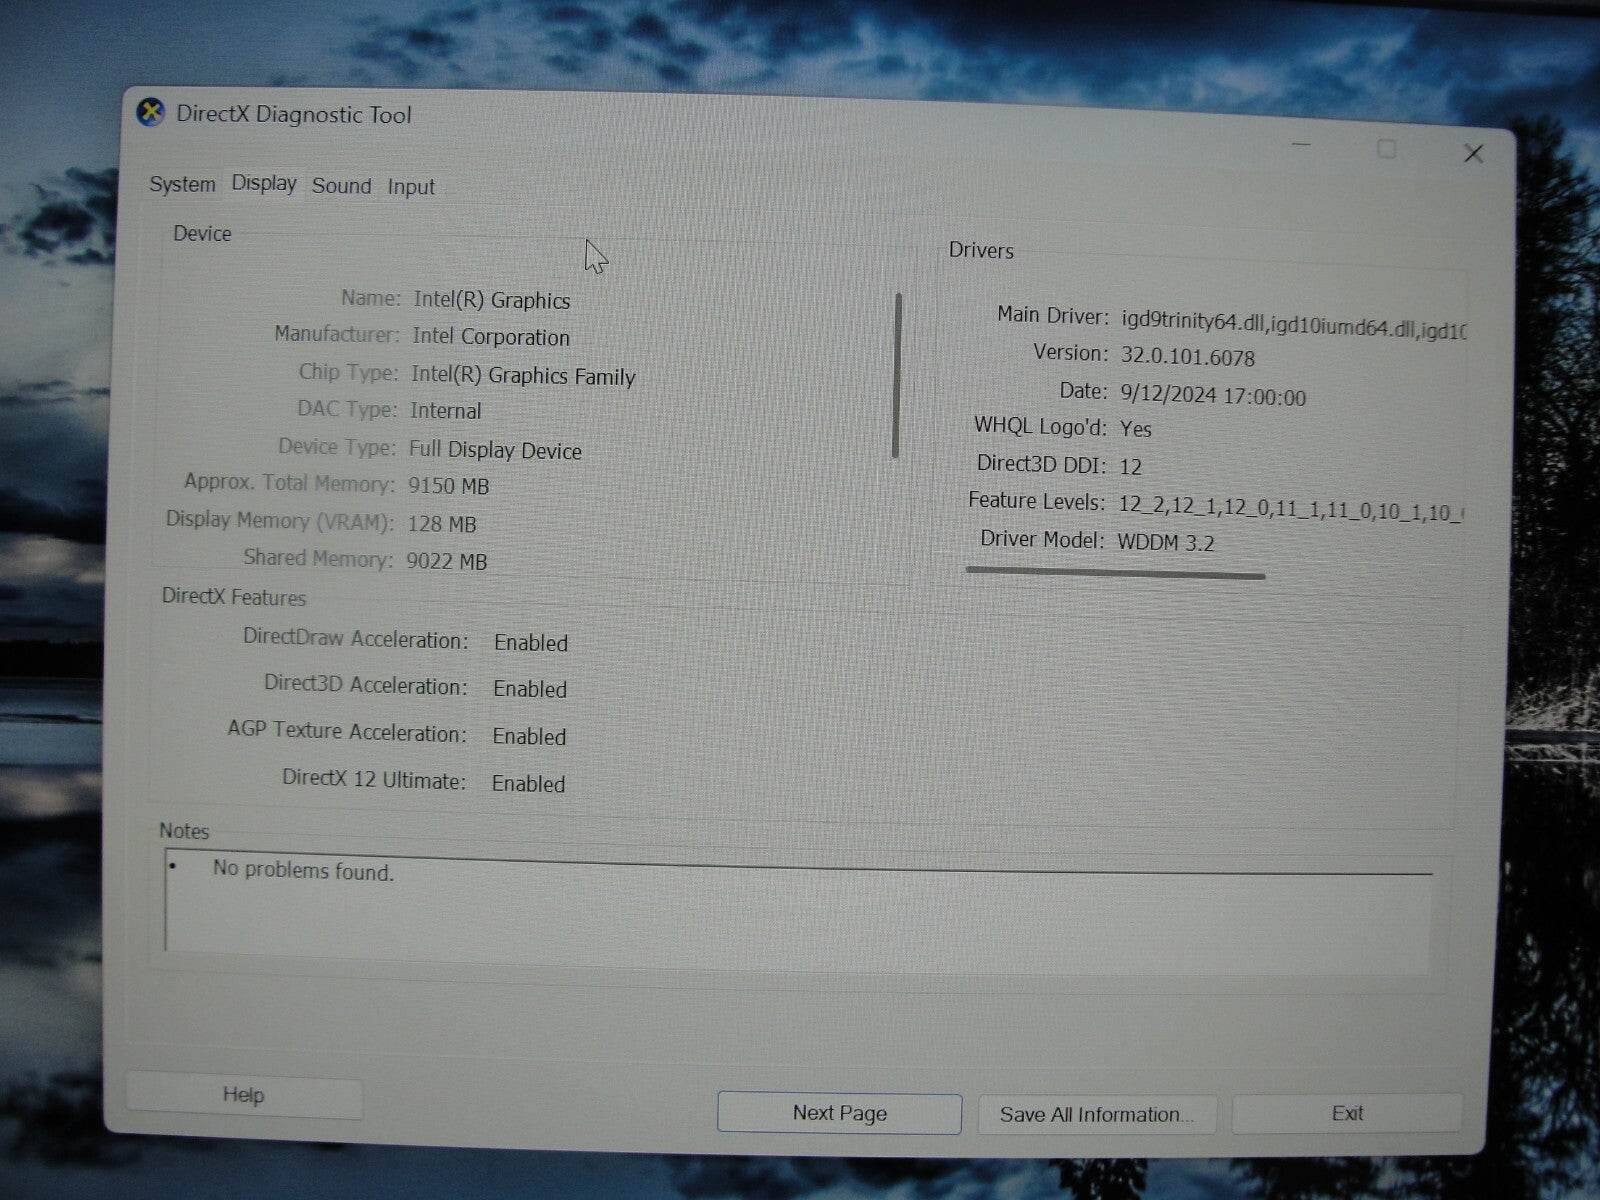Close the DirectX Diagnostic Tool window
The image size is (1600, 1200).
(x=1473, y=153)
